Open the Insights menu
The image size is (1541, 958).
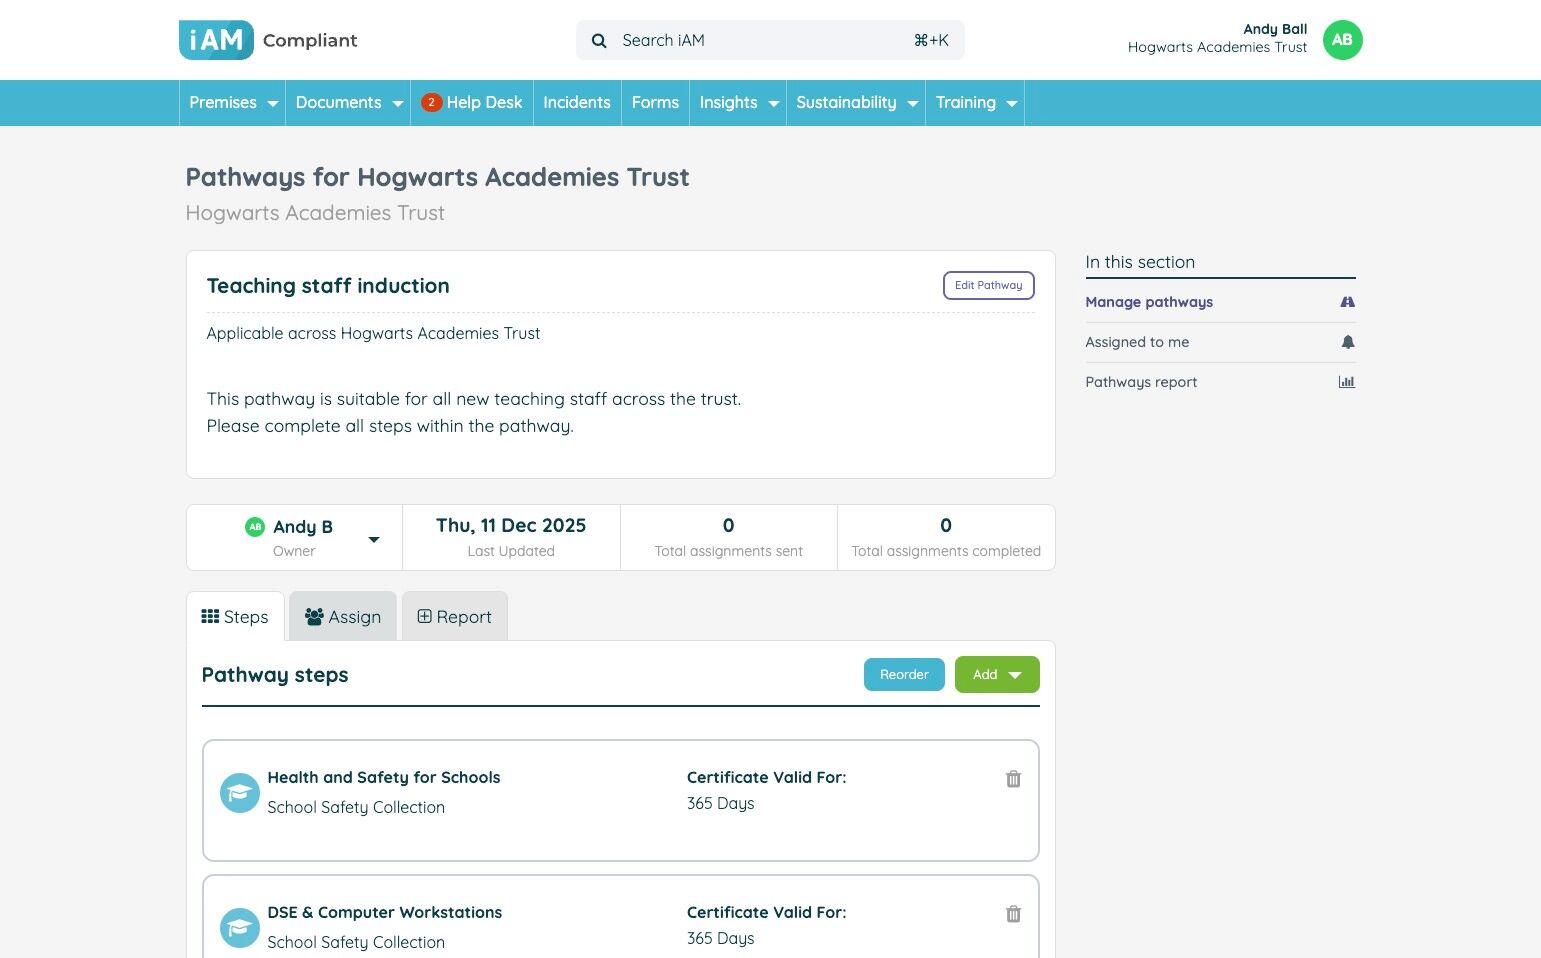tap(738, 103)
